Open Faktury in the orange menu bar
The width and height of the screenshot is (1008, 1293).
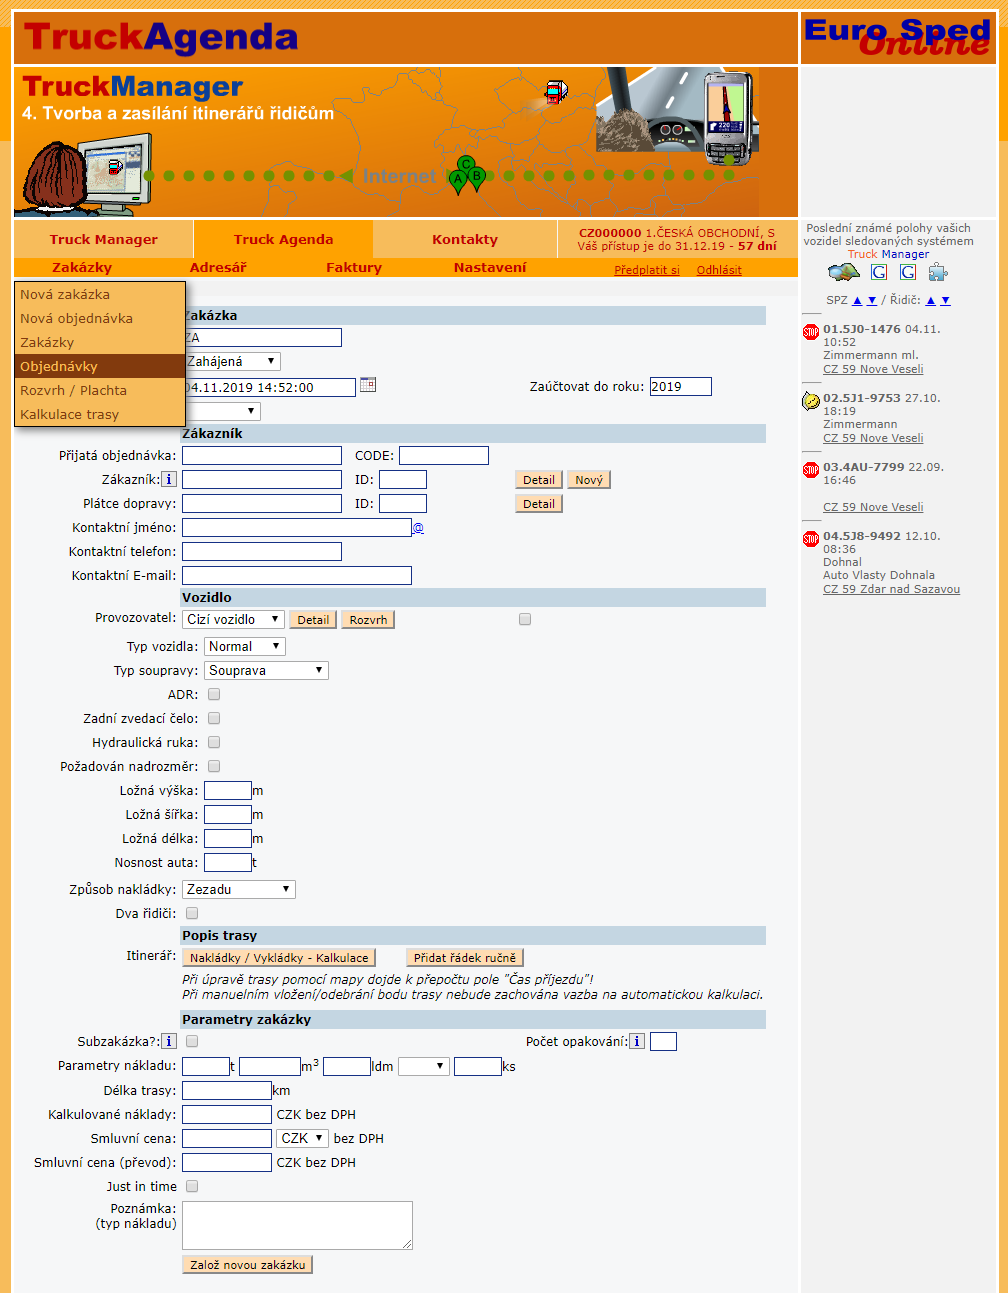pyautogui.click(x=354, y=268)
